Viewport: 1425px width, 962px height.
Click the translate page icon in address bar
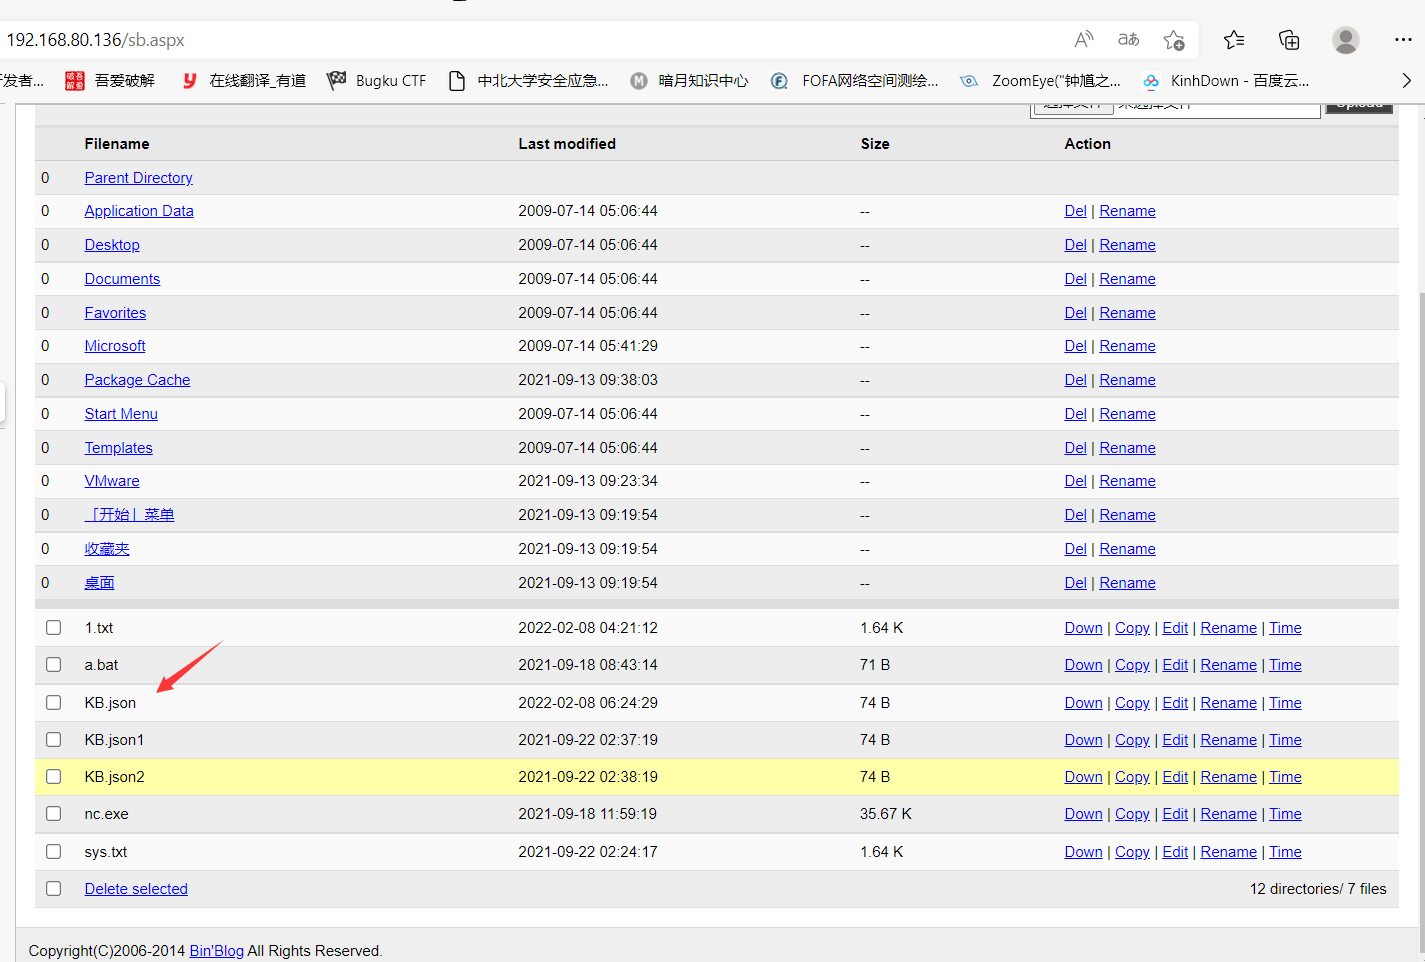click(1128, 40)
